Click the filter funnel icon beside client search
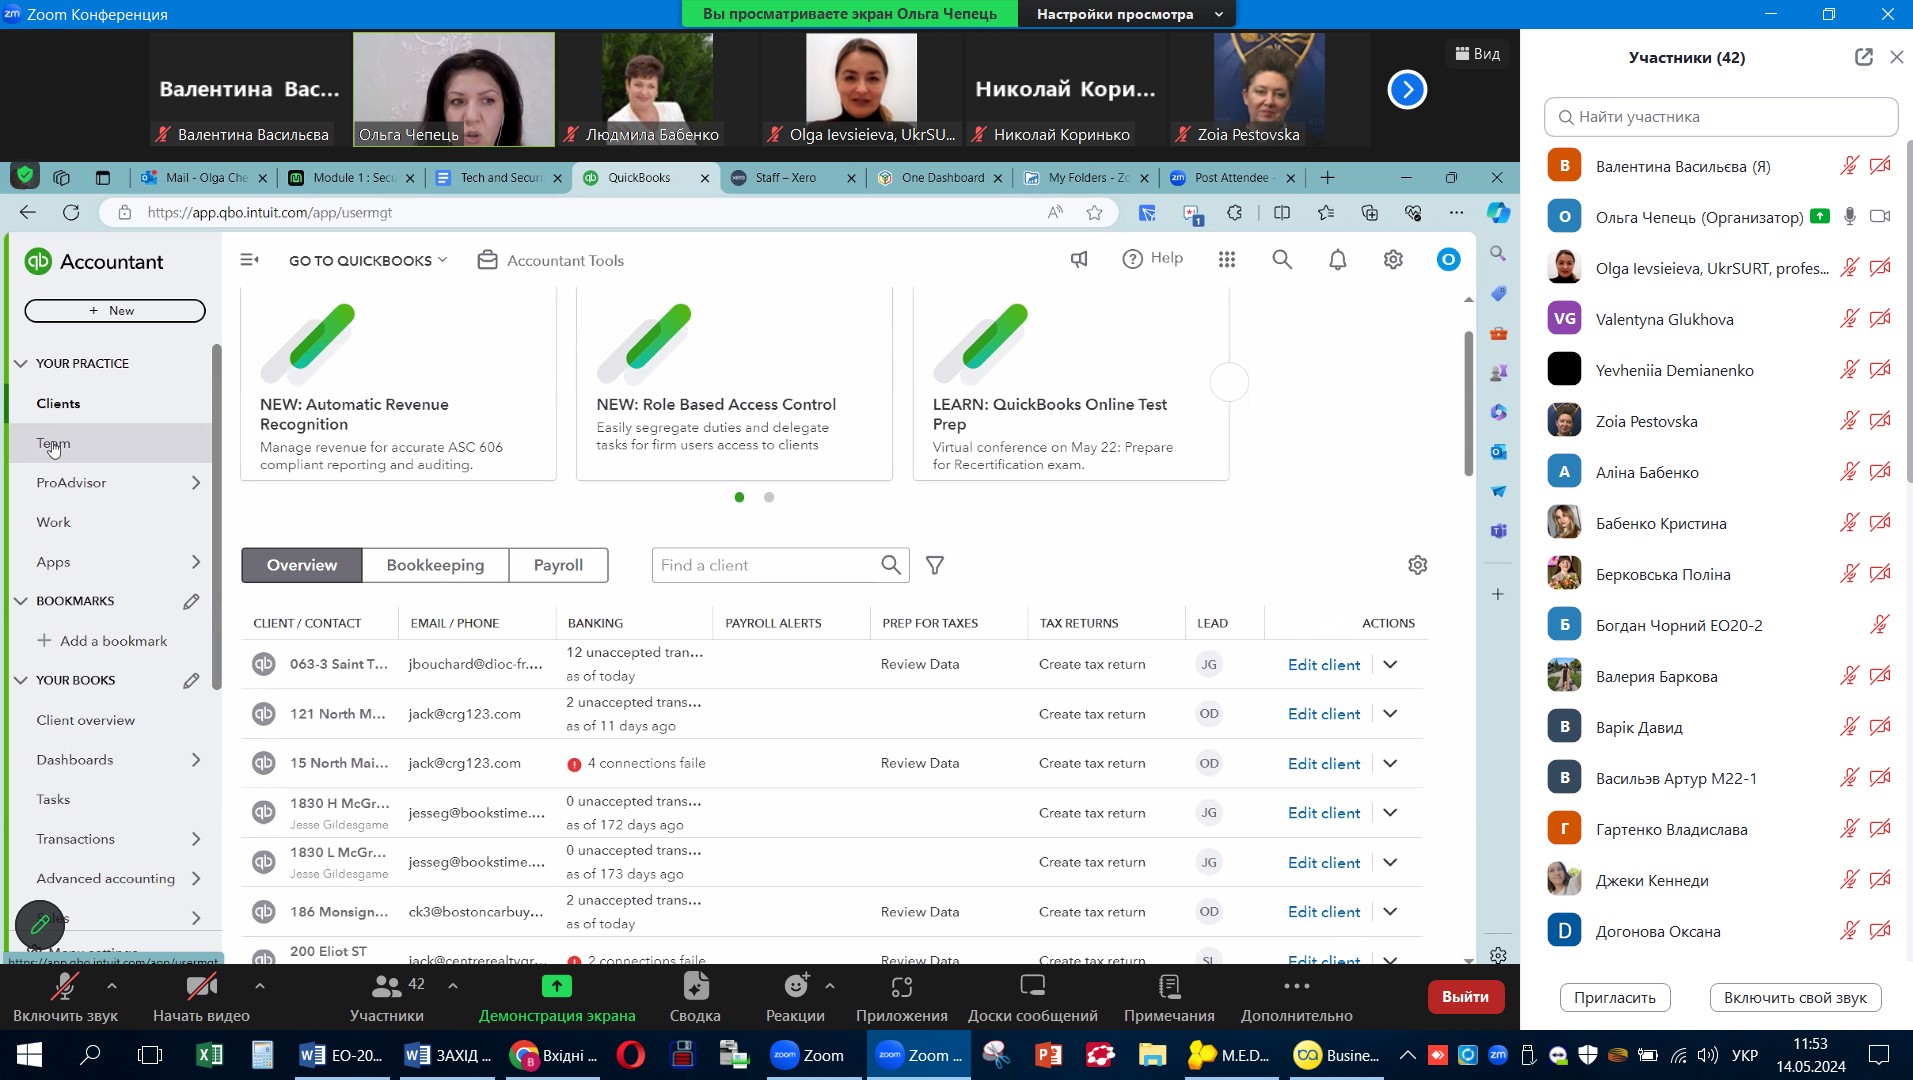Image resolution: width=1913 pixels, height=1080 pixels. (x=935, y=566)
